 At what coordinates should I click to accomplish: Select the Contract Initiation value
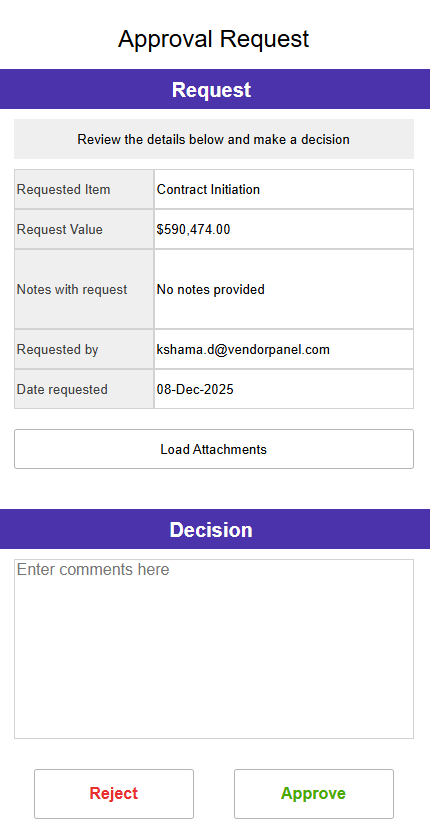208,189
